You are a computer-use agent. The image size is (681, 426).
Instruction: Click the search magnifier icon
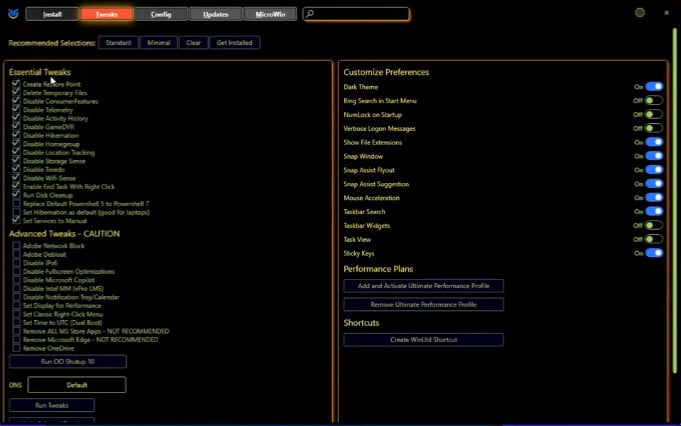310,14
